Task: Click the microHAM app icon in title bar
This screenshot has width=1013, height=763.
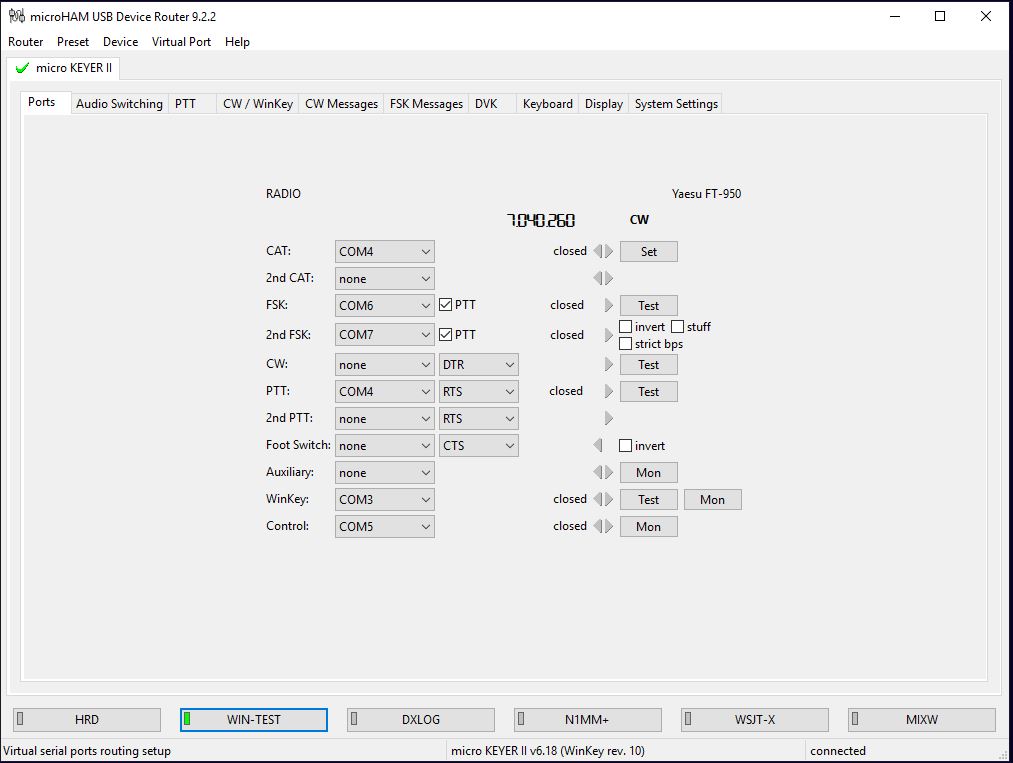Action: (17, 16)
